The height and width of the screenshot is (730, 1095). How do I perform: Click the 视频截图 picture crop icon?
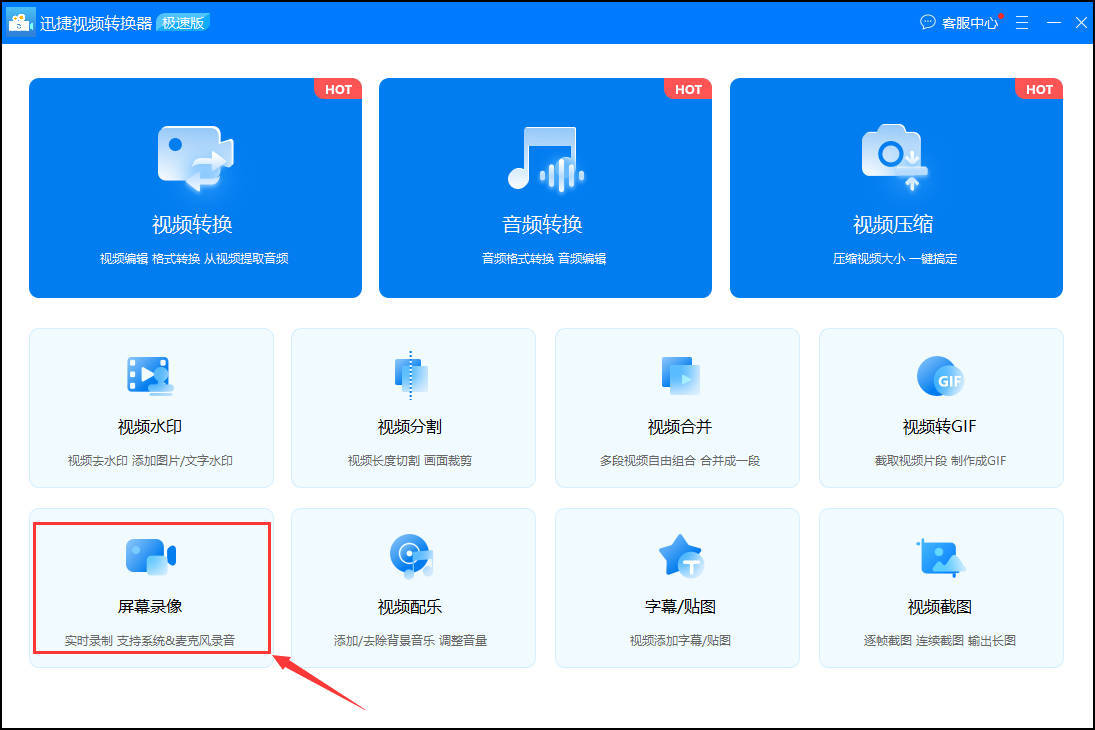tap(940, 557)
